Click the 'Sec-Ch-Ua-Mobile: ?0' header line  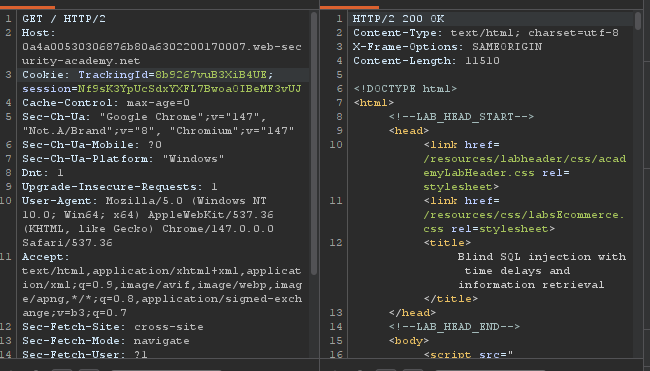tap(92, 145)
